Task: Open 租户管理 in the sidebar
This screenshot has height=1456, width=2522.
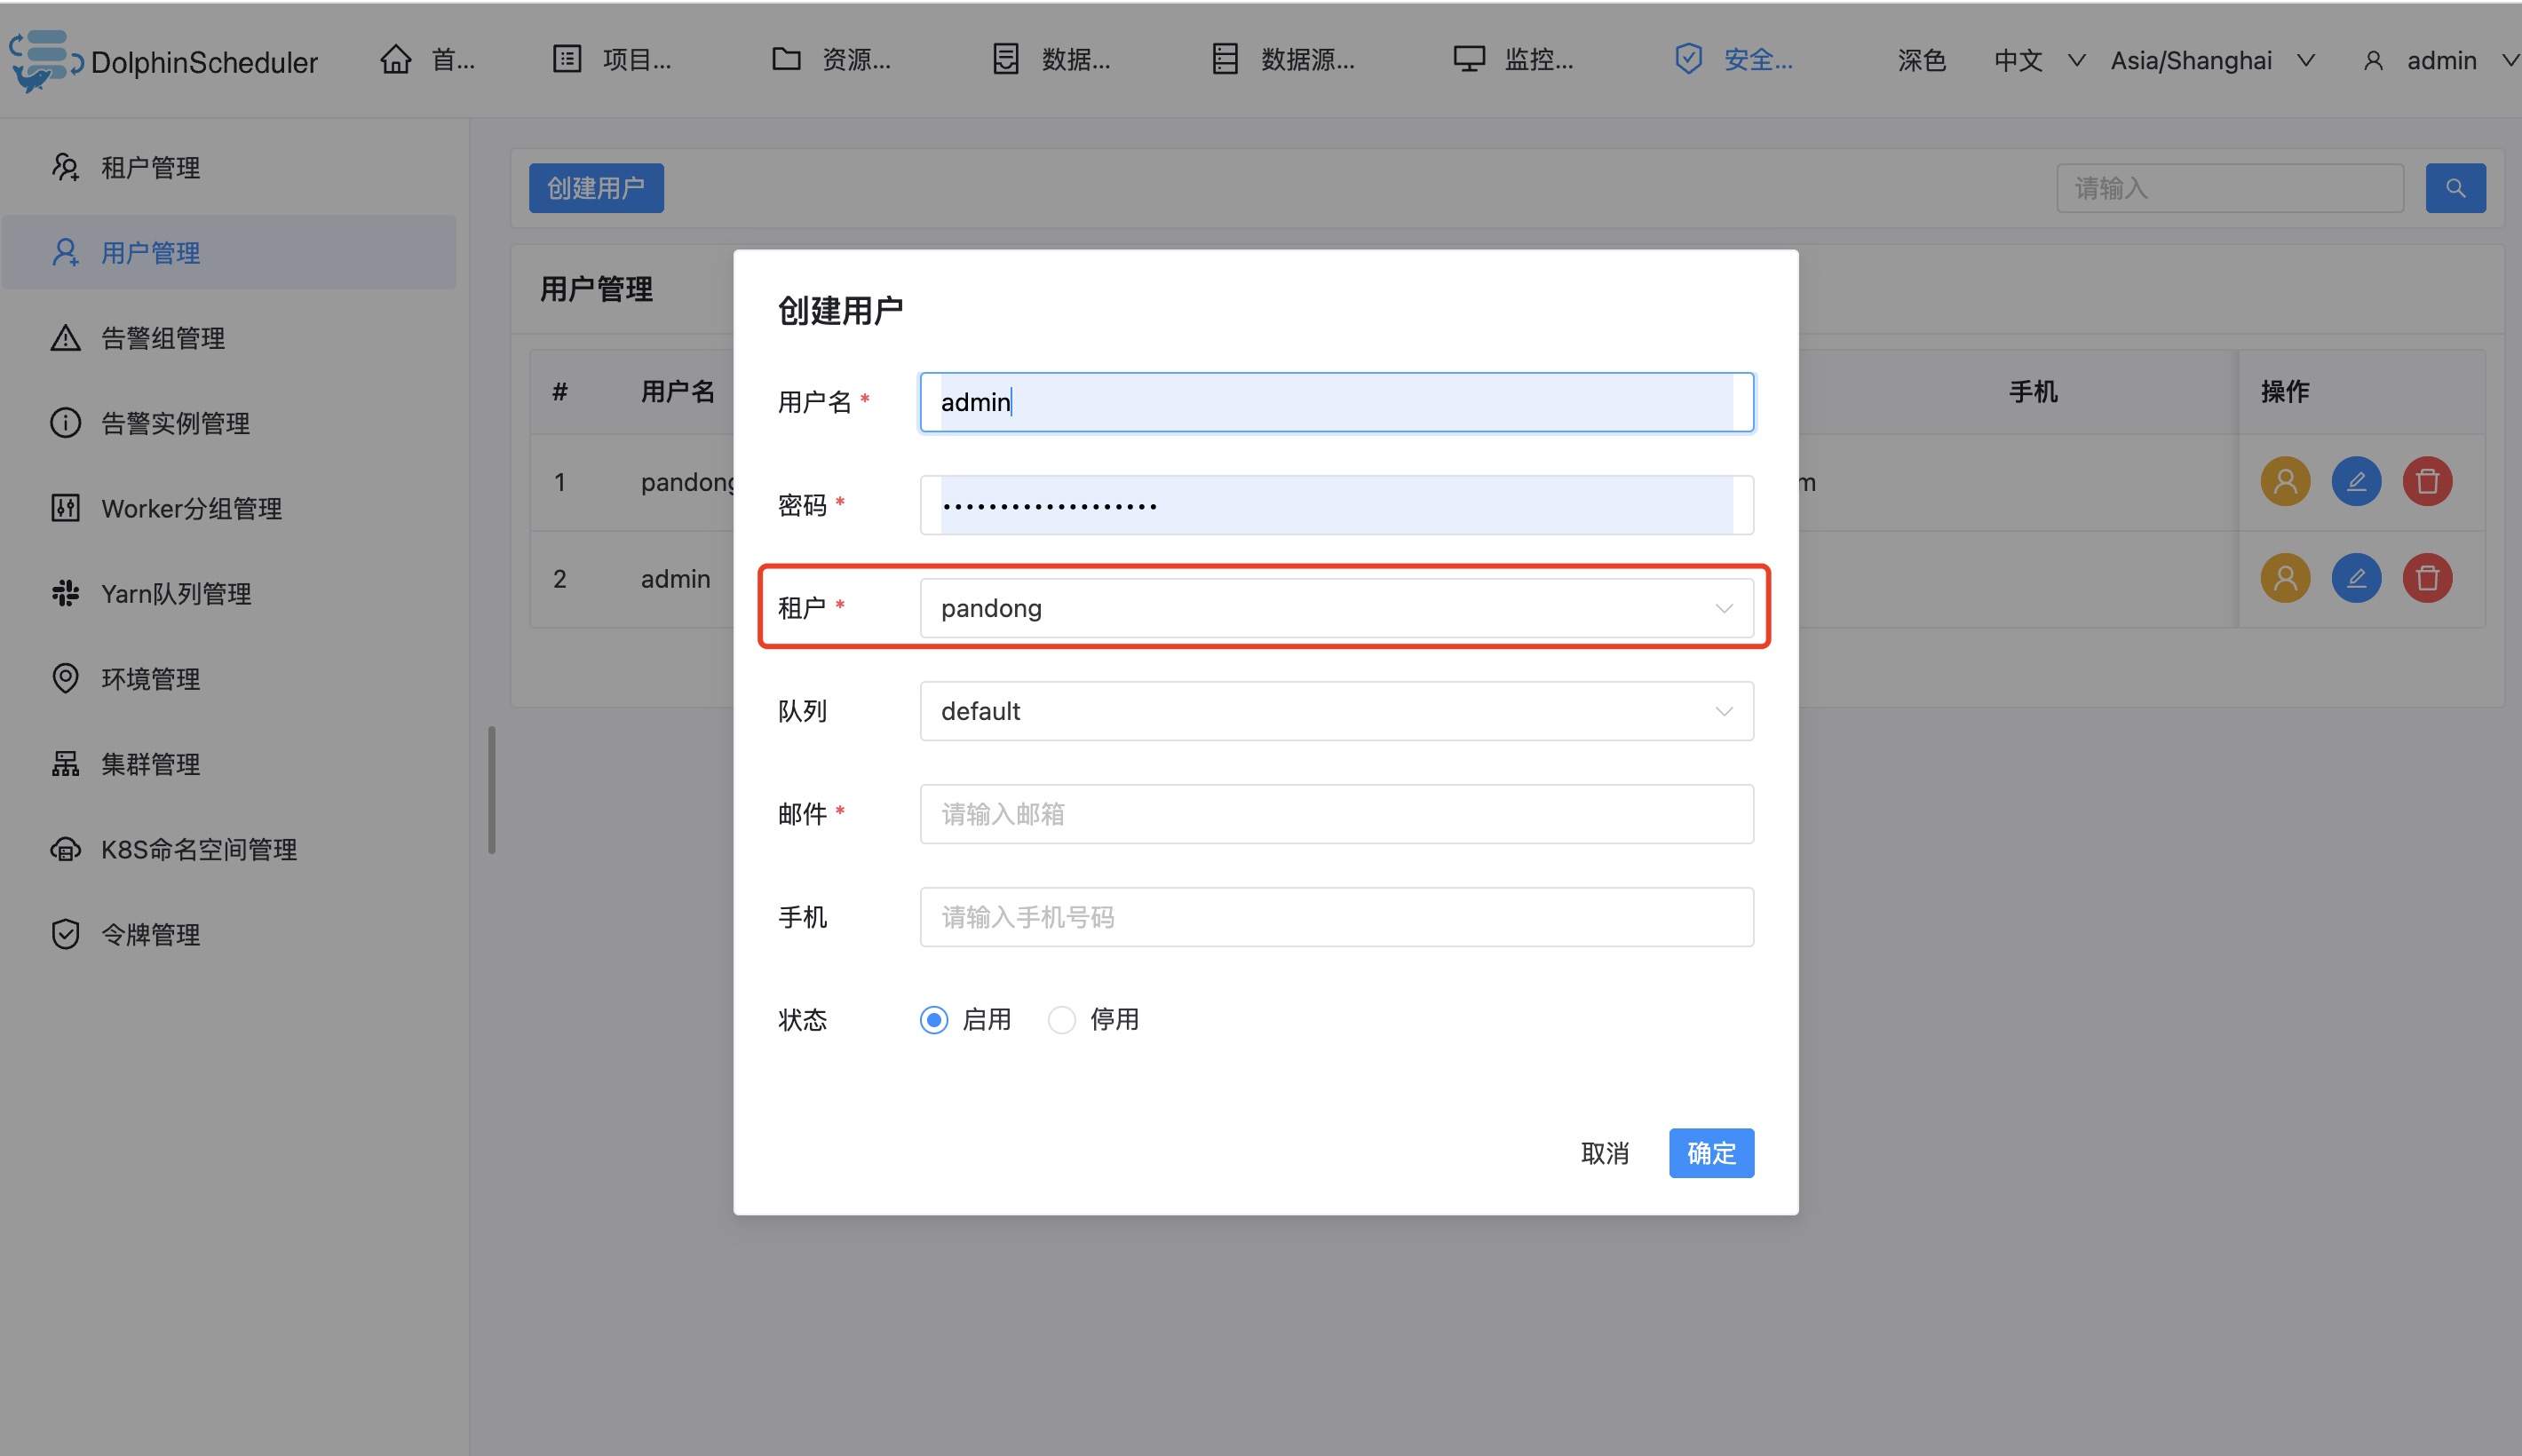Action: coord(150,167)
